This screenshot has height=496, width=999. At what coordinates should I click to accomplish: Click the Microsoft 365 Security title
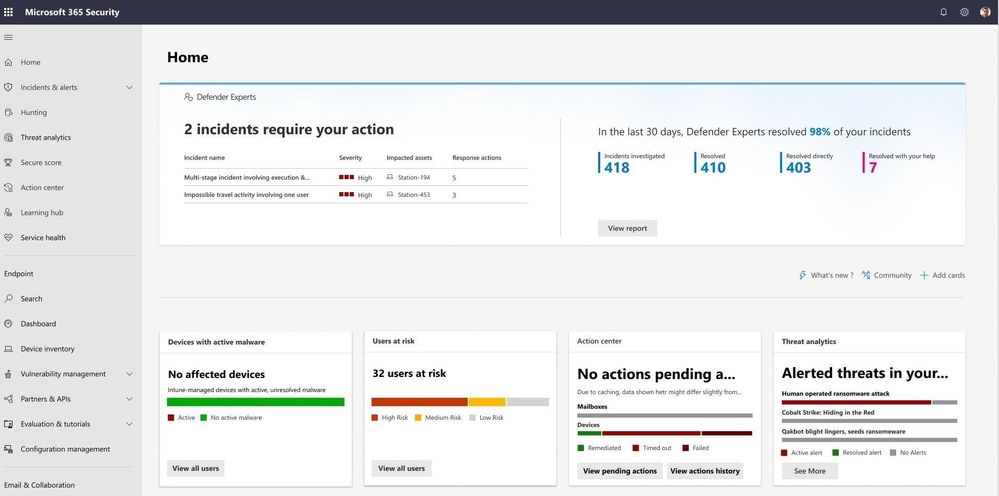pyautogui.click(x=72, y=12)
